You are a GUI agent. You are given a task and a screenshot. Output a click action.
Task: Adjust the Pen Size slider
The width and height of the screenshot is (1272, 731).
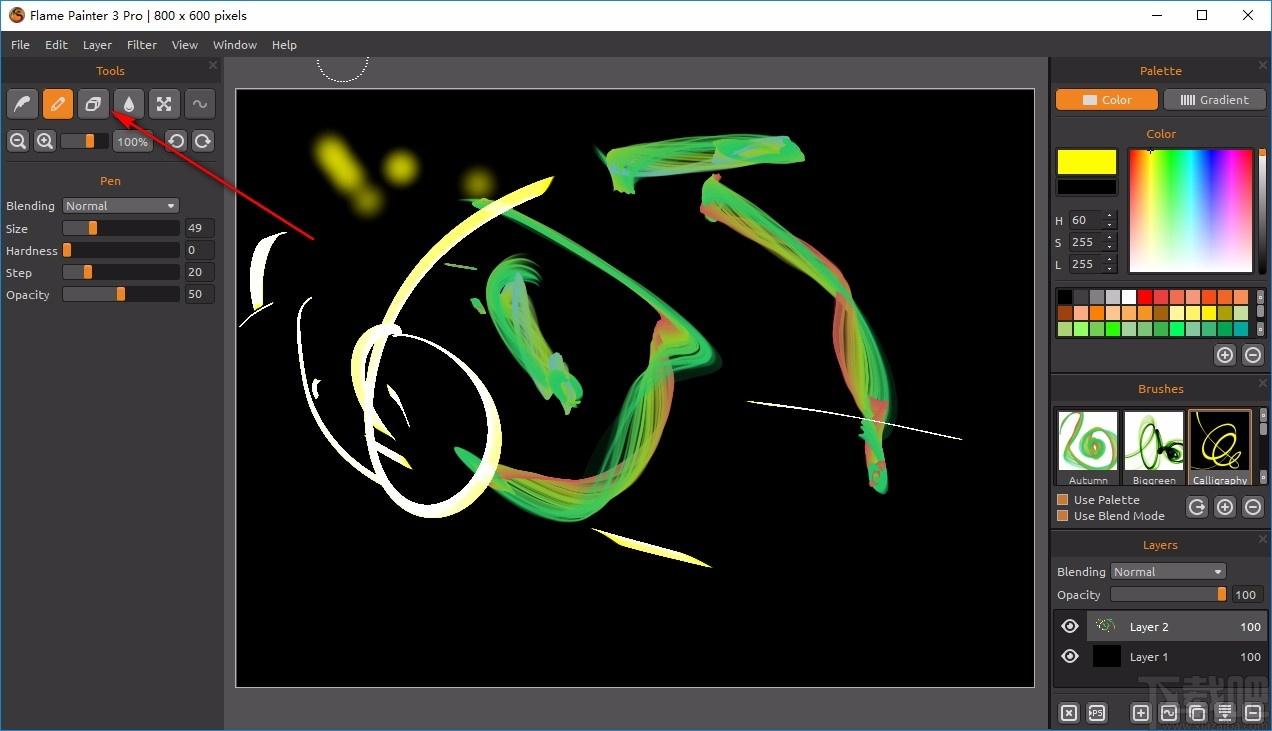pos(121,228)
